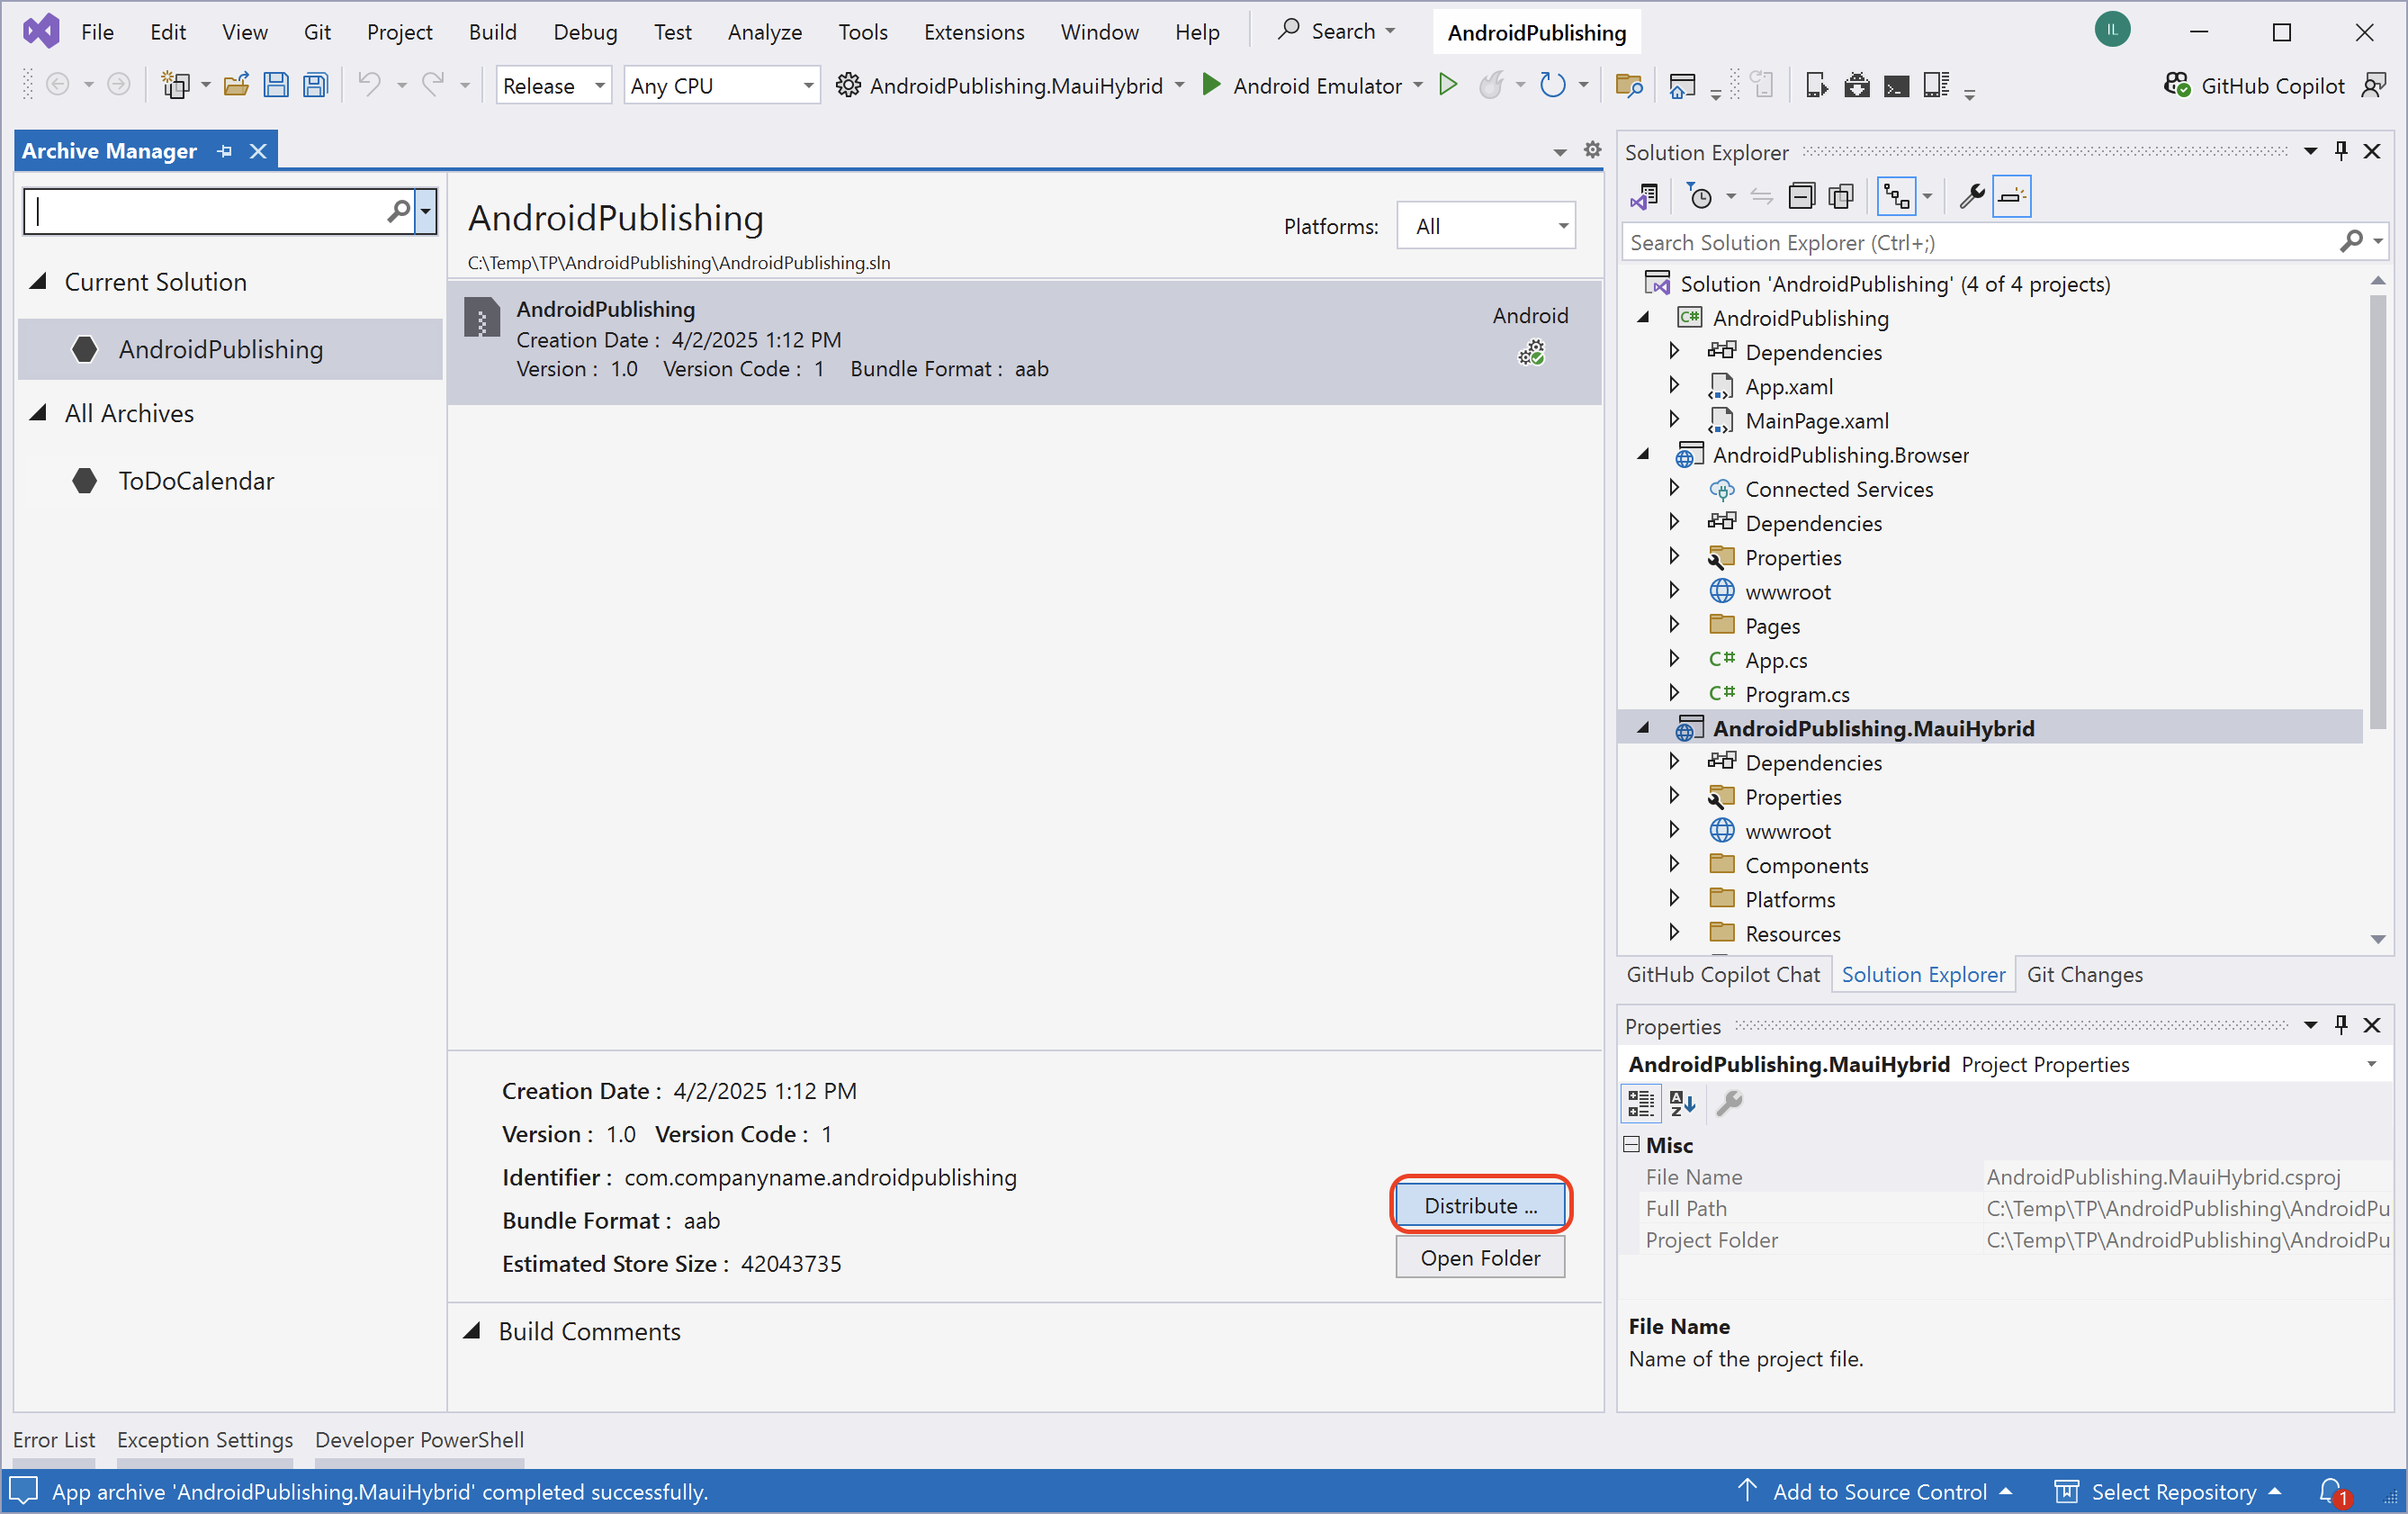Toggle the Track Active Item tree view button
This screenshot has width=2408, height=1514.
point(1897,196)
